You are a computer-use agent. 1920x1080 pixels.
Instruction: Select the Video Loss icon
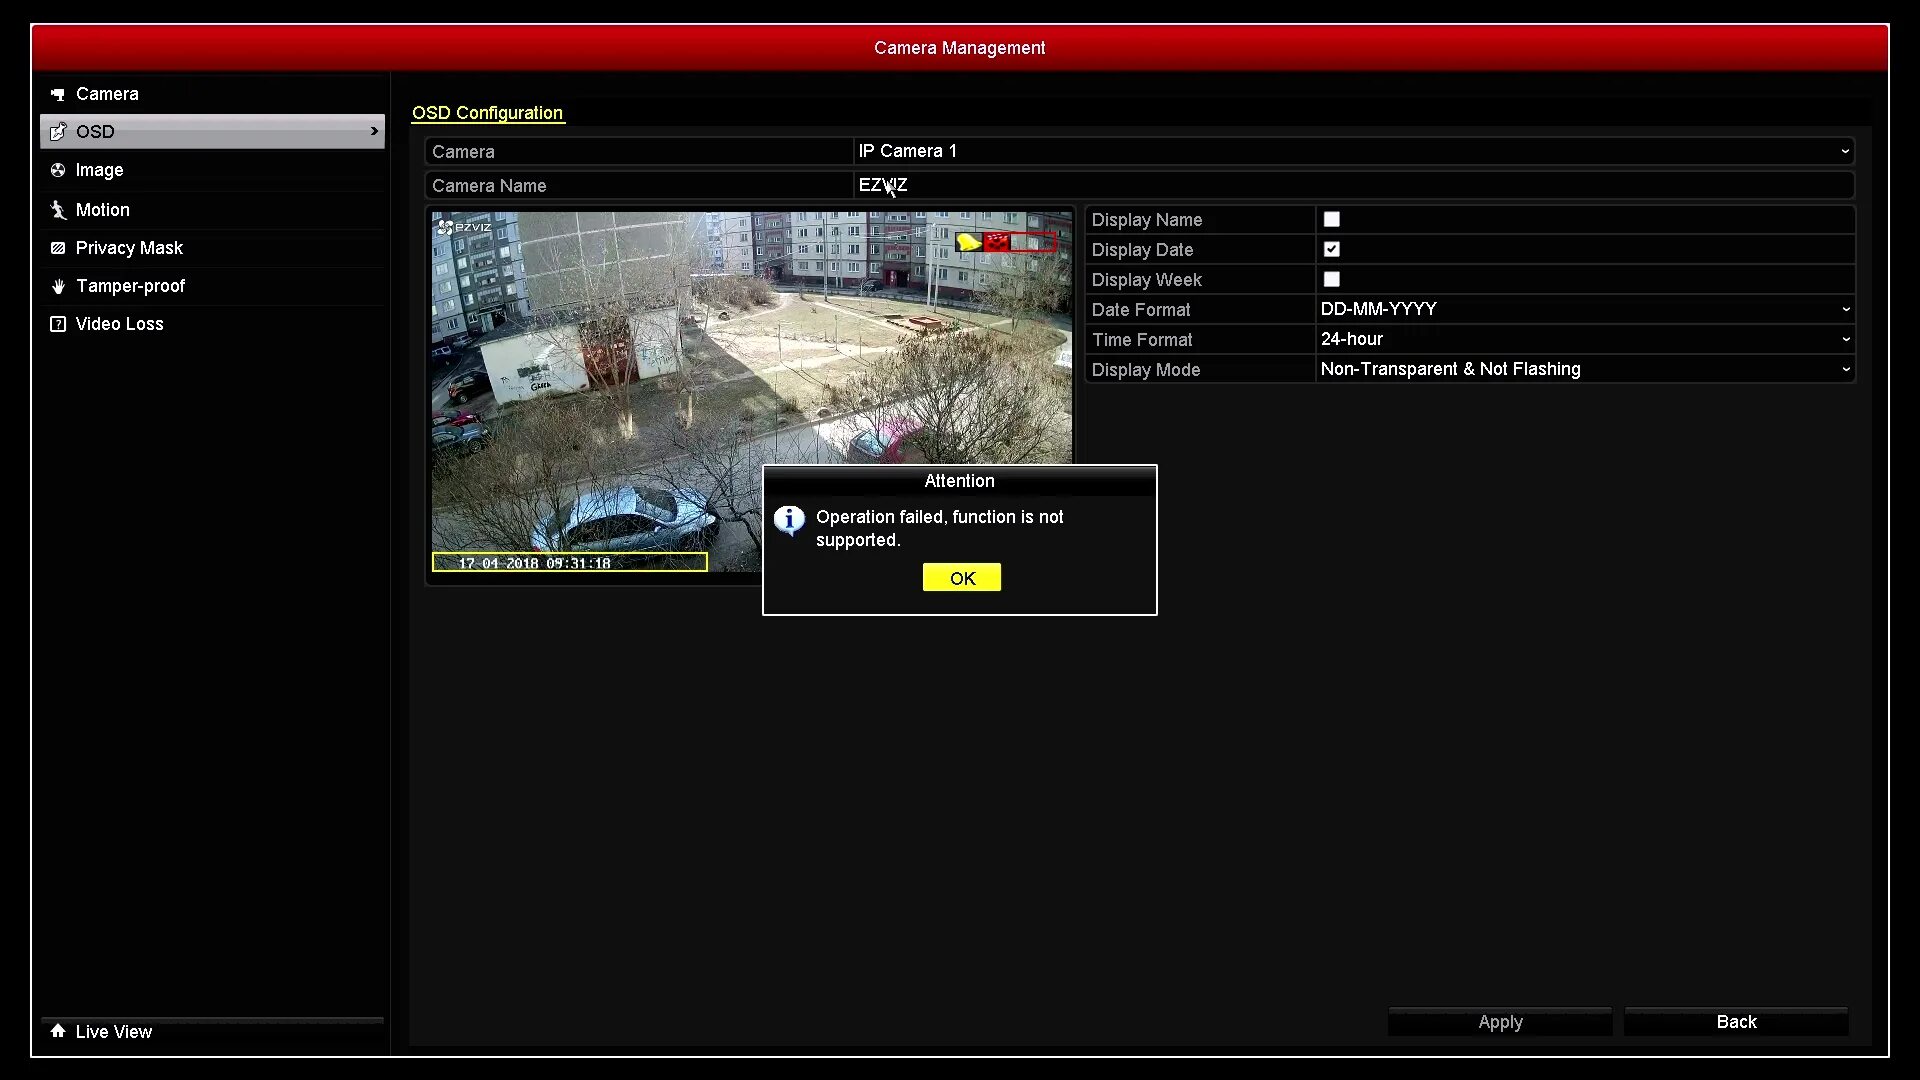pos(58,323)
